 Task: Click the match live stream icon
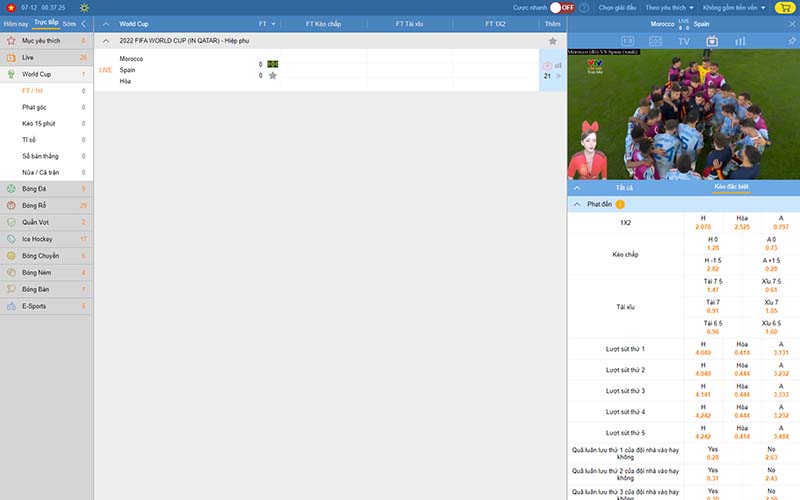(x=547, y=65)
